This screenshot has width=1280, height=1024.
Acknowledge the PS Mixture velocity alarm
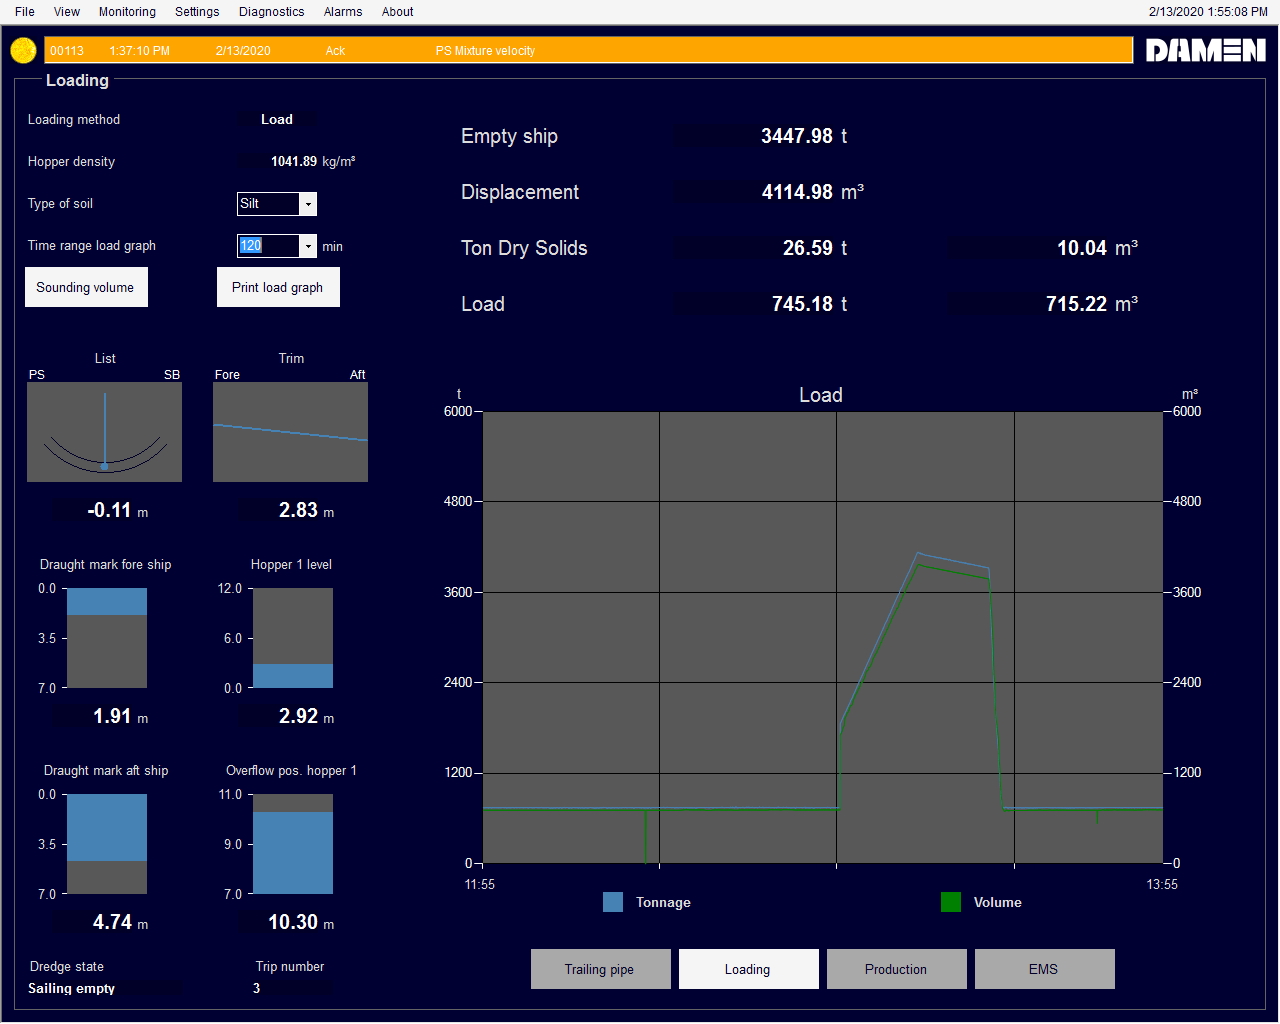click(x=335, y=50)
